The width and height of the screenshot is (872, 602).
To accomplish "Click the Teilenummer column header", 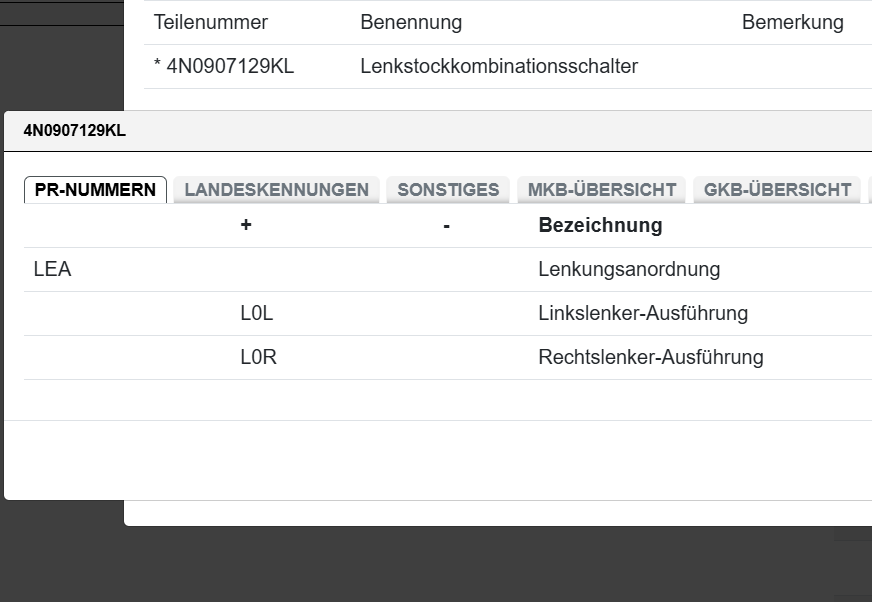I will pyautogui.click(x=211, y=22).
